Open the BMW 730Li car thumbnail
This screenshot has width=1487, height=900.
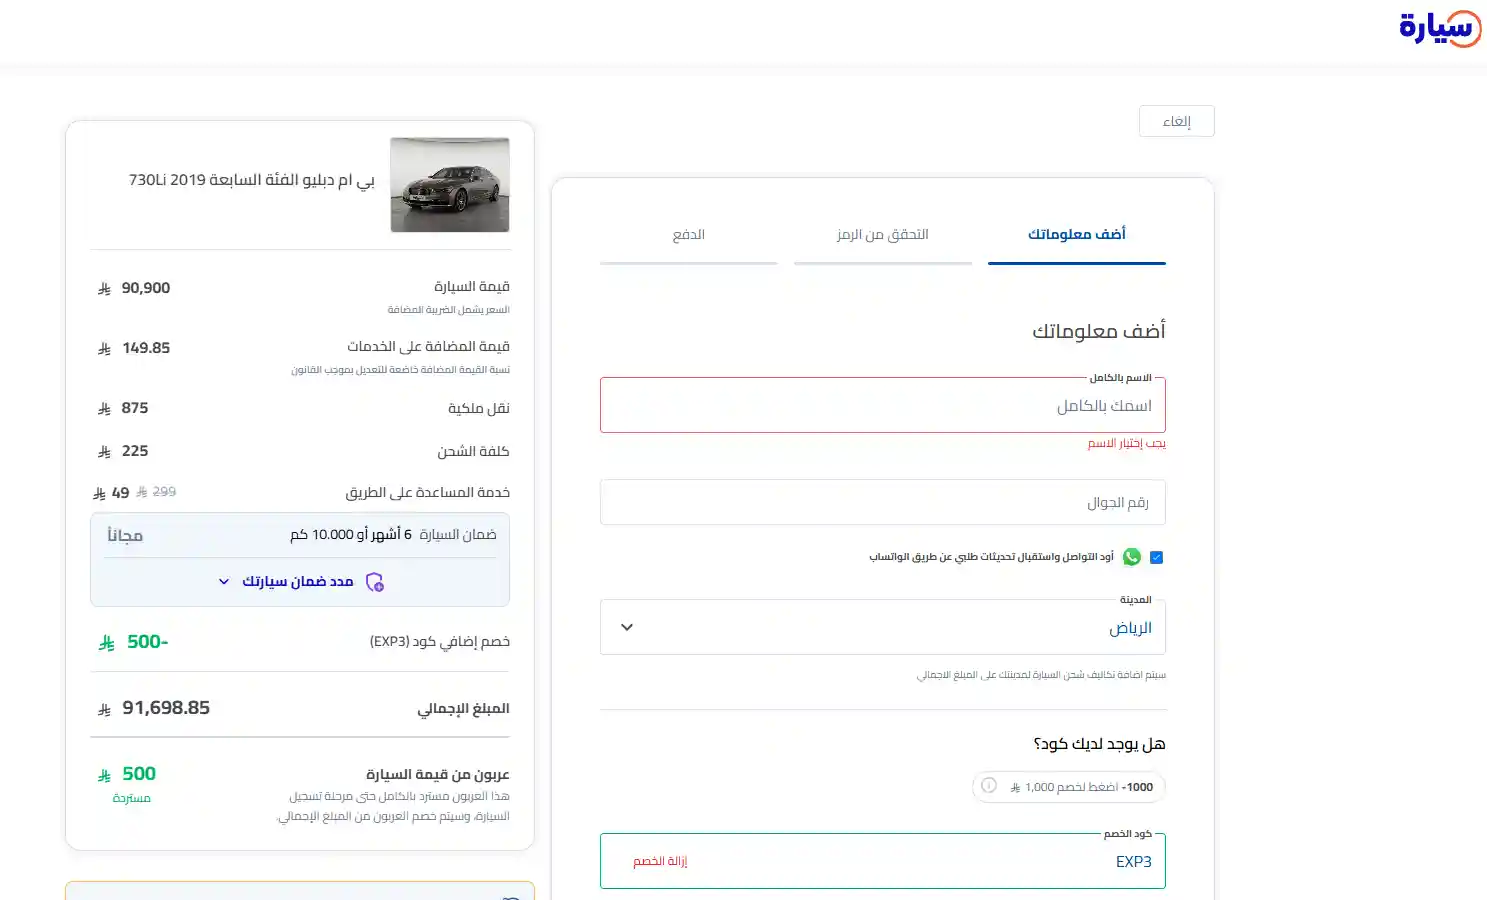click(450, 185)
